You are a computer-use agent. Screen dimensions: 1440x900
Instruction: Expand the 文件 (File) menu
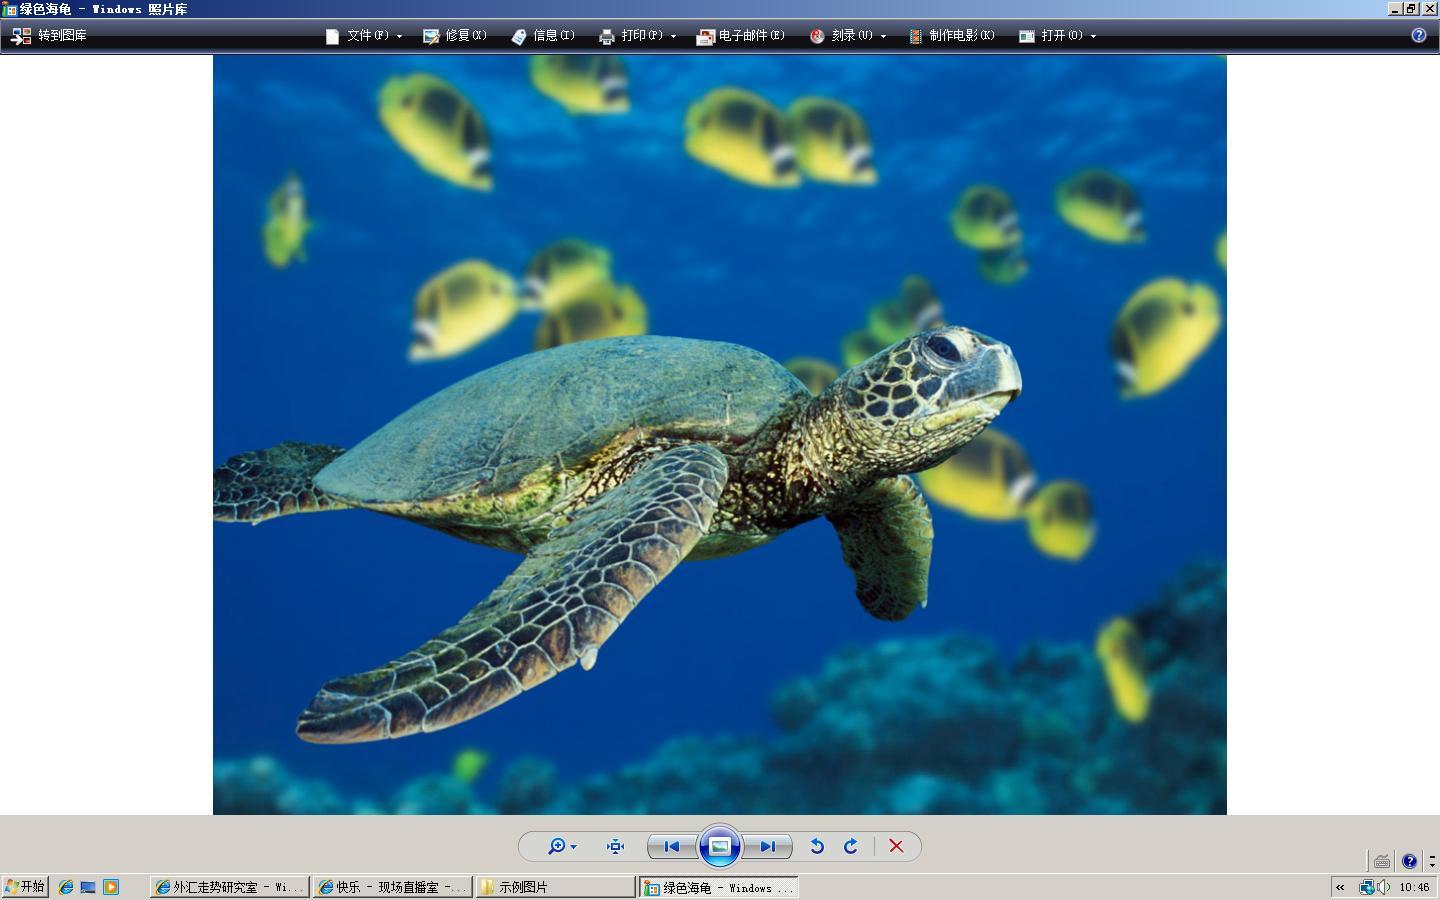[x=364, y=36]
